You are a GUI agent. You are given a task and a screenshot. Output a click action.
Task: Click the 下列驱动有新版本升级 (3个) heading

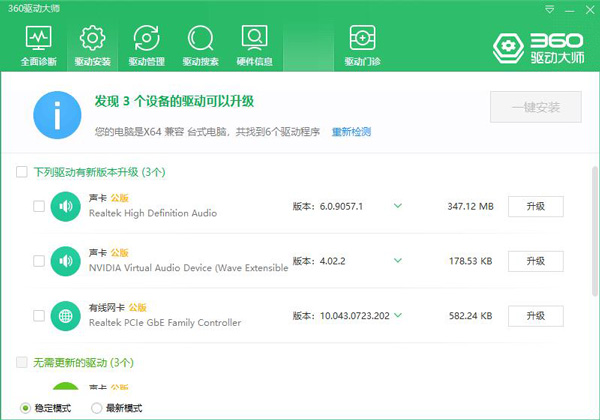pos(99,172)
